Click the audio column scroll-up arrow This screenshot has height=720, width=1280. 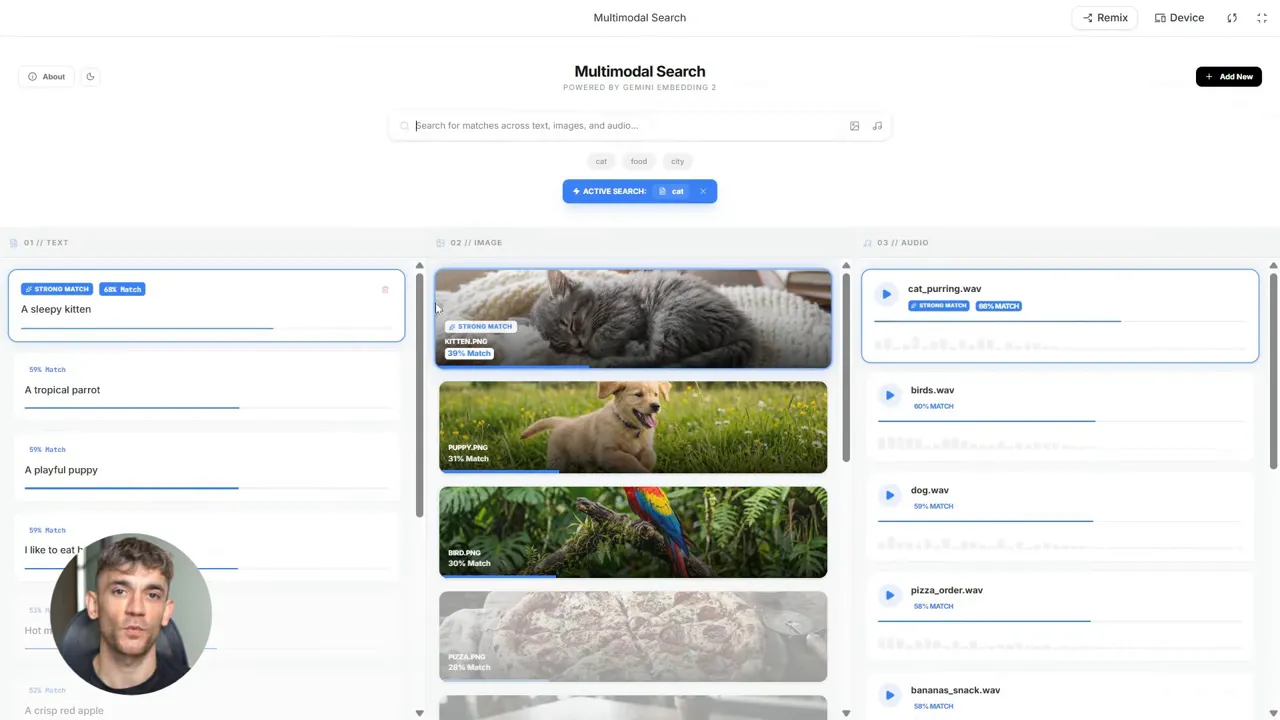coord(1273,266)
